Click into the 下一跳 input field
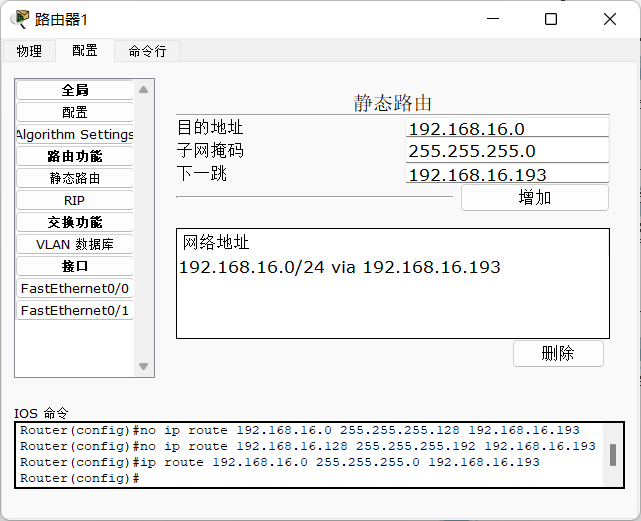 tap(507, 173)
